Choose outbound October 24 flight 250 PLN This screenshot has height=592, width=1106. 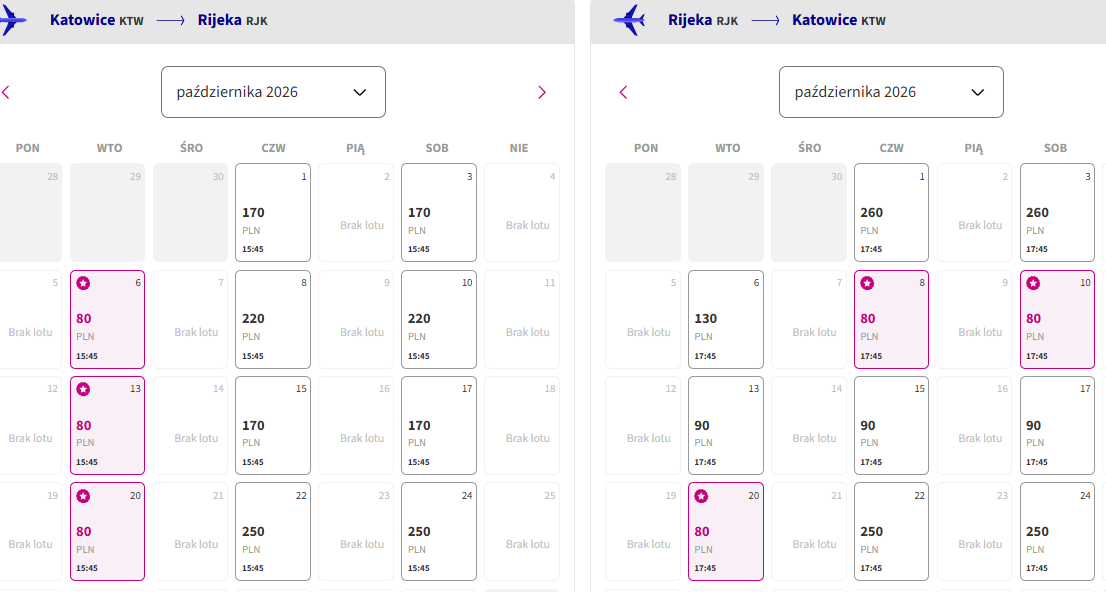click(439, 531)
